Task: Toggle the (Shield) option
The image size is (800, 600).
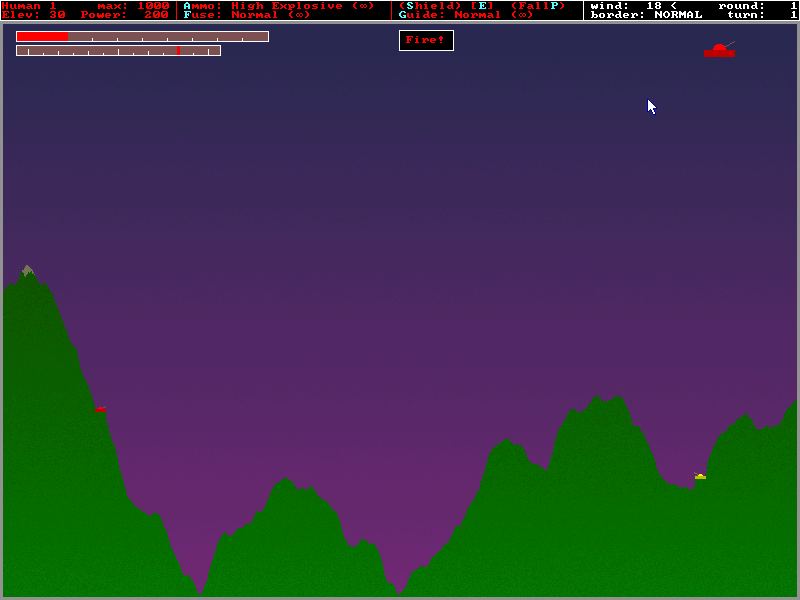Action: [430, 6]
